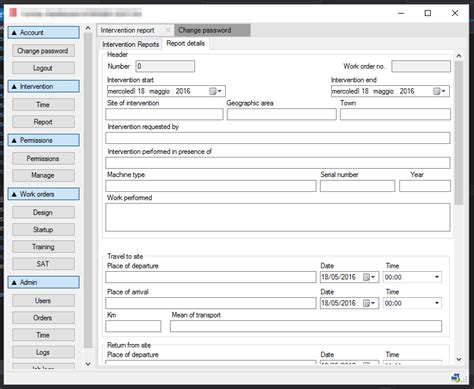The image size is (474, 389).
Task: Close the Intervention report tab
Action: [x=168, y=30]
